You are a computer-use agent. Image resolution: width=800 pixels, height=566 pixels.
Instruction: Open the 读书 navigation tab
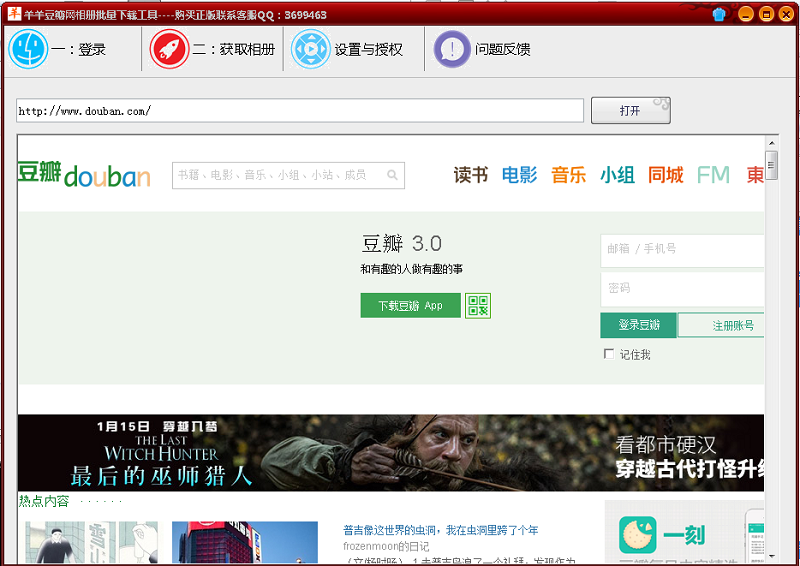point(471,175)
